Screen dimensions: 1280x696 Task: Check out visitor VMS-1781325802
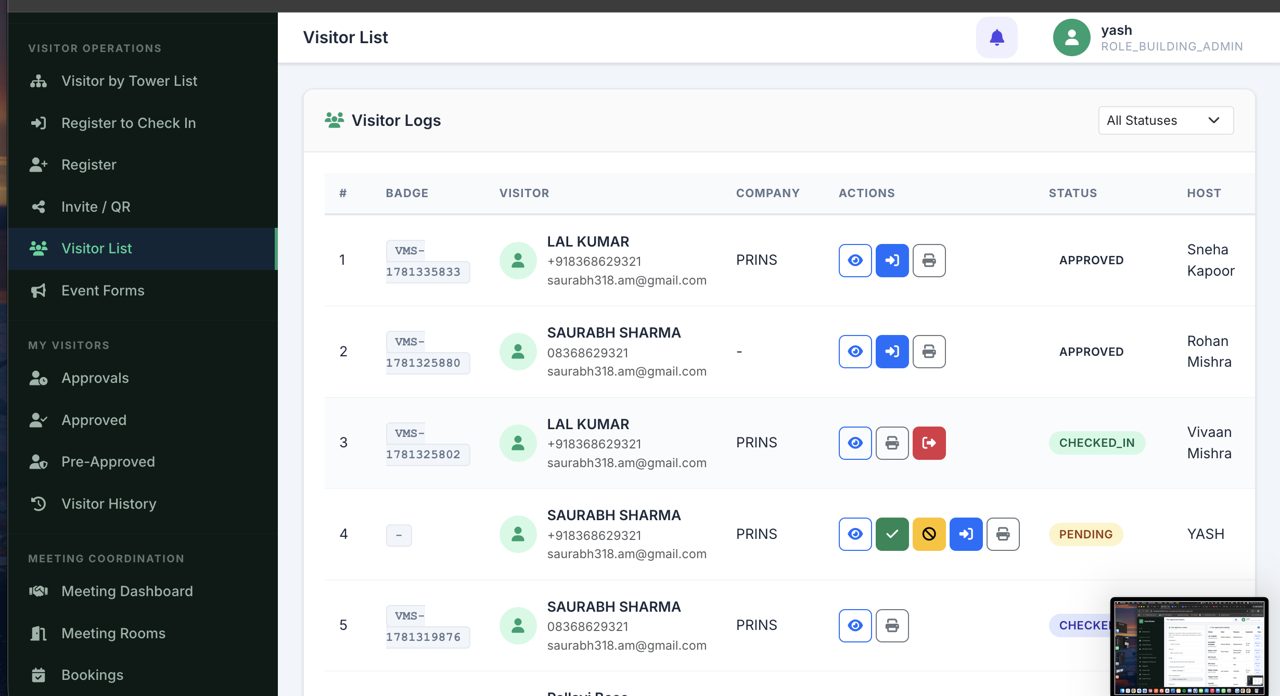click(929, 443)
